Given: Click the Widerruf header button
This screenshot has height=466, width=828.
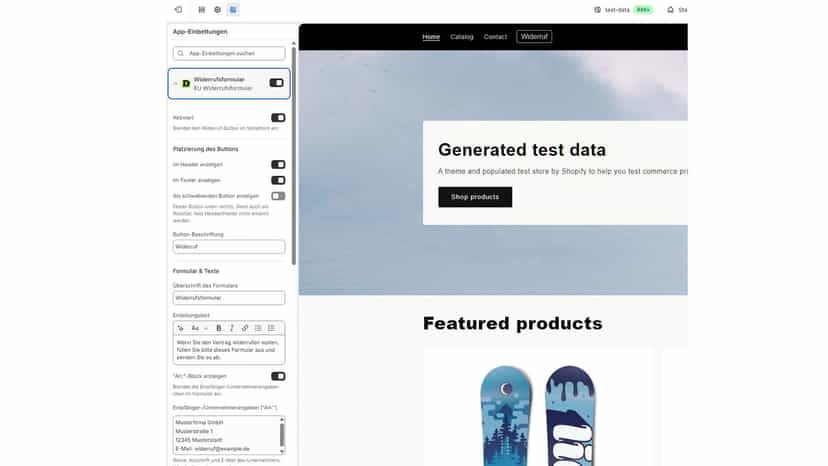Looking at the screenshot, I should 534,36.
